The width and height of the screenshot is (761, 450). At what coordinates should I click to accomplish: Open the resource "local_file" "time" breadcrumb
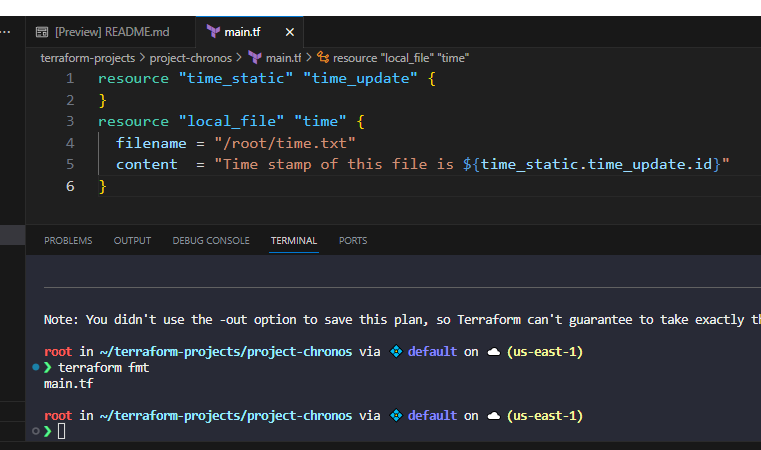(x=400, y=58)
